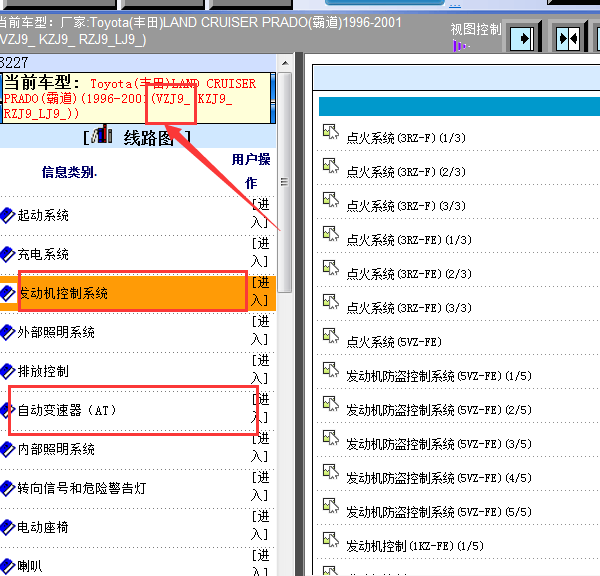600x576 pixels.
Task: Open 发动机防盗控制系统(5VZ-FE)(5/5) link
Action: click(439, 512)
